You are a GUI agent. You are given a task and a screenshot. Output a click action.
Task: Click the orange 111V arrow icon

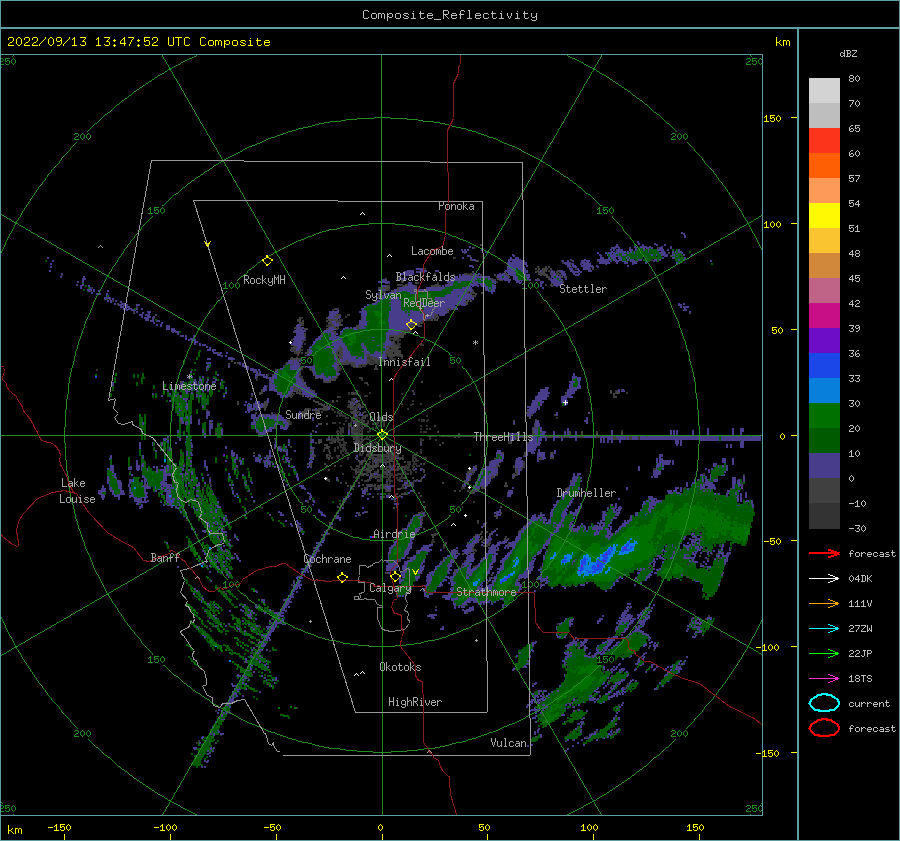tap(824, 603)
